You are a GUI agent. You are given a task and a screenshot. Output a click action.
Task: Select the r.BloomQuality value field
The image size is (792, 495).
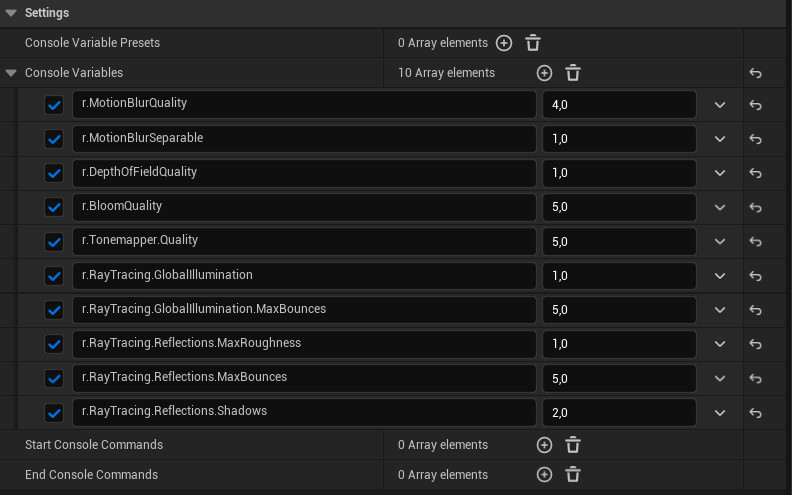coord(618,207)
